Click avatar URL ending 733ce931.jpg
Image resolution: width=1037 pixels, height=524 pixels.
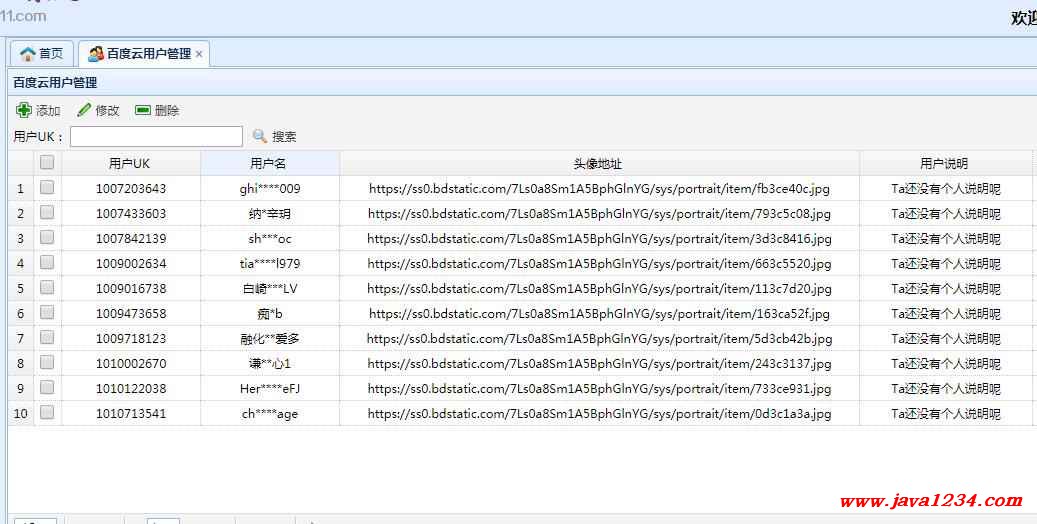[599, 388]
